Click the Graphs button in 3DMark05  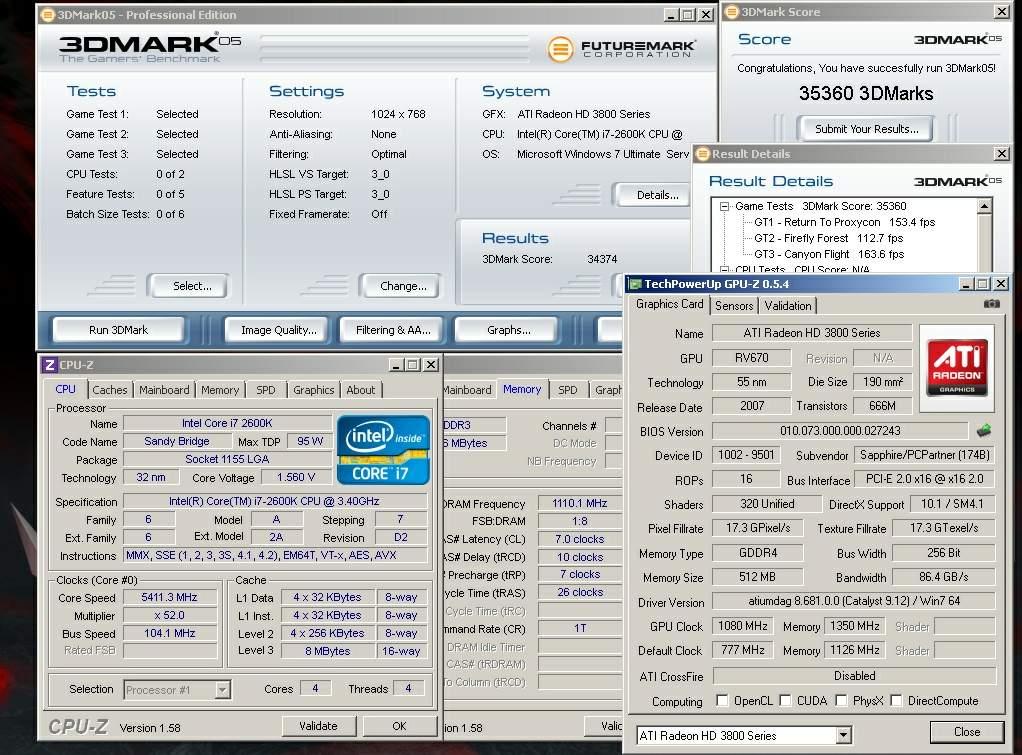[x=508, y=330]
